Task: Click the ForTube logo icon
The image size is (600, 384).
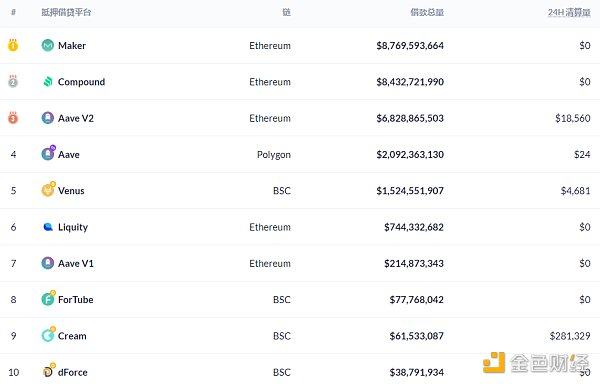Action: coord(48,298)
